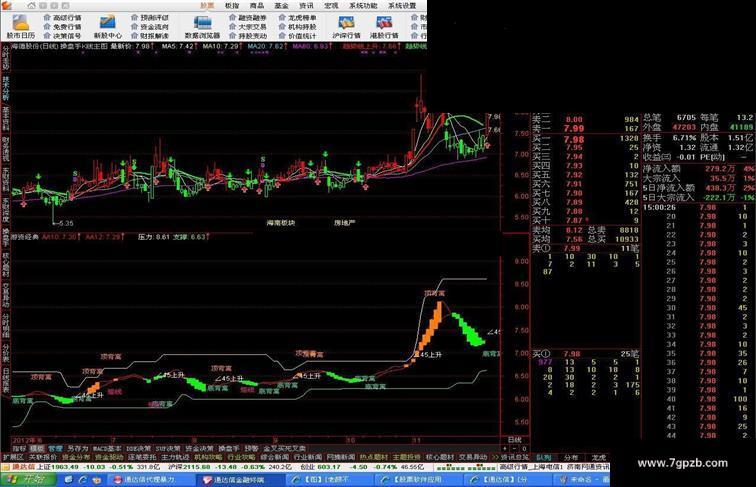This screenshot has height=487, width=756.
Task: Open 持股变动 from the toolbar
Action: (x=248, y=36)
